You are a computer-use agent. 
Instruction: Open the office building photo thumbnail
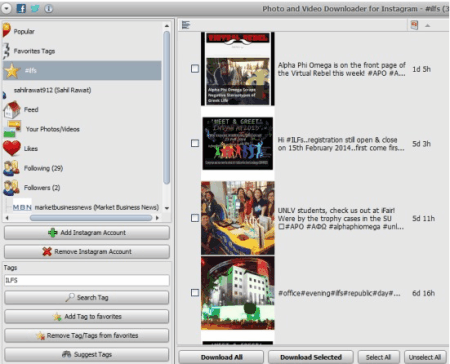click(x=238, y=293)
